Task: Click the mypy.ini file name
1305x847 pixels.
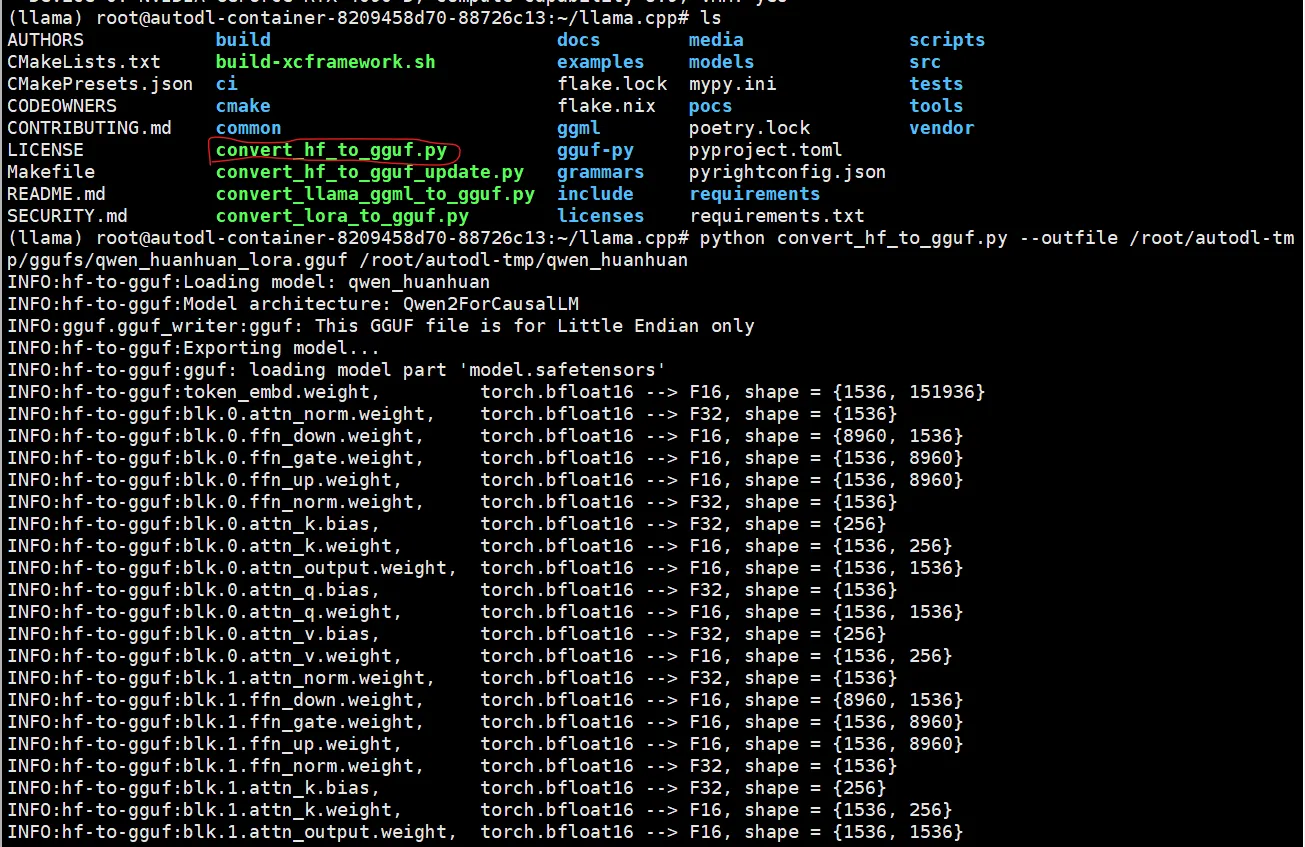Action: (733, 84)
